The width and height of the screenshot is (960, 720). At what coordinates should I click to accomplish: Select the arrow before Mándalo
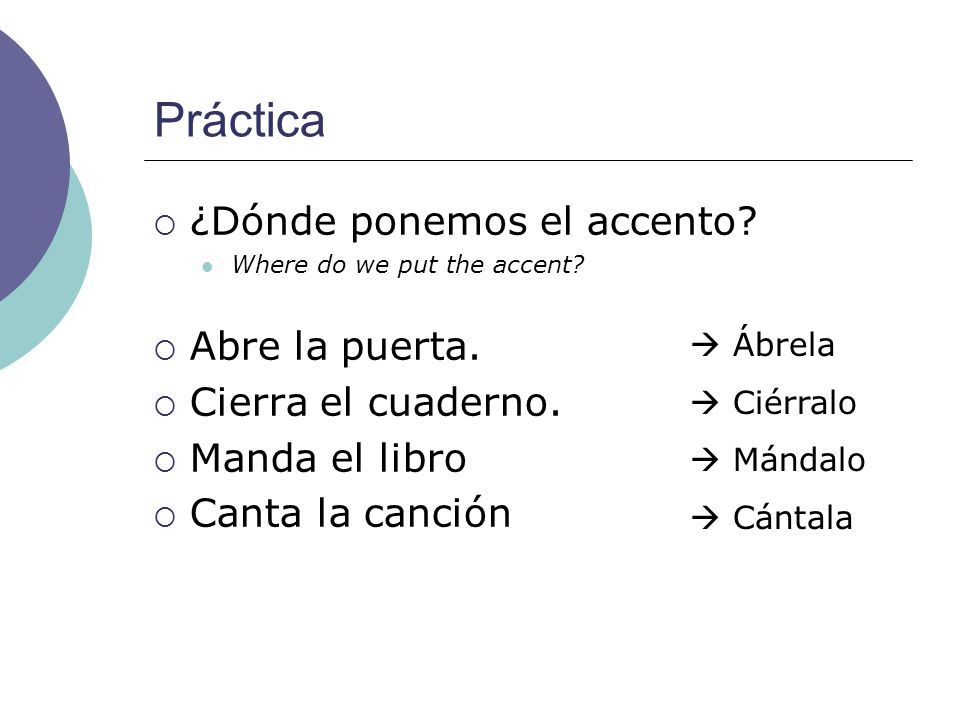coord(705,460)
